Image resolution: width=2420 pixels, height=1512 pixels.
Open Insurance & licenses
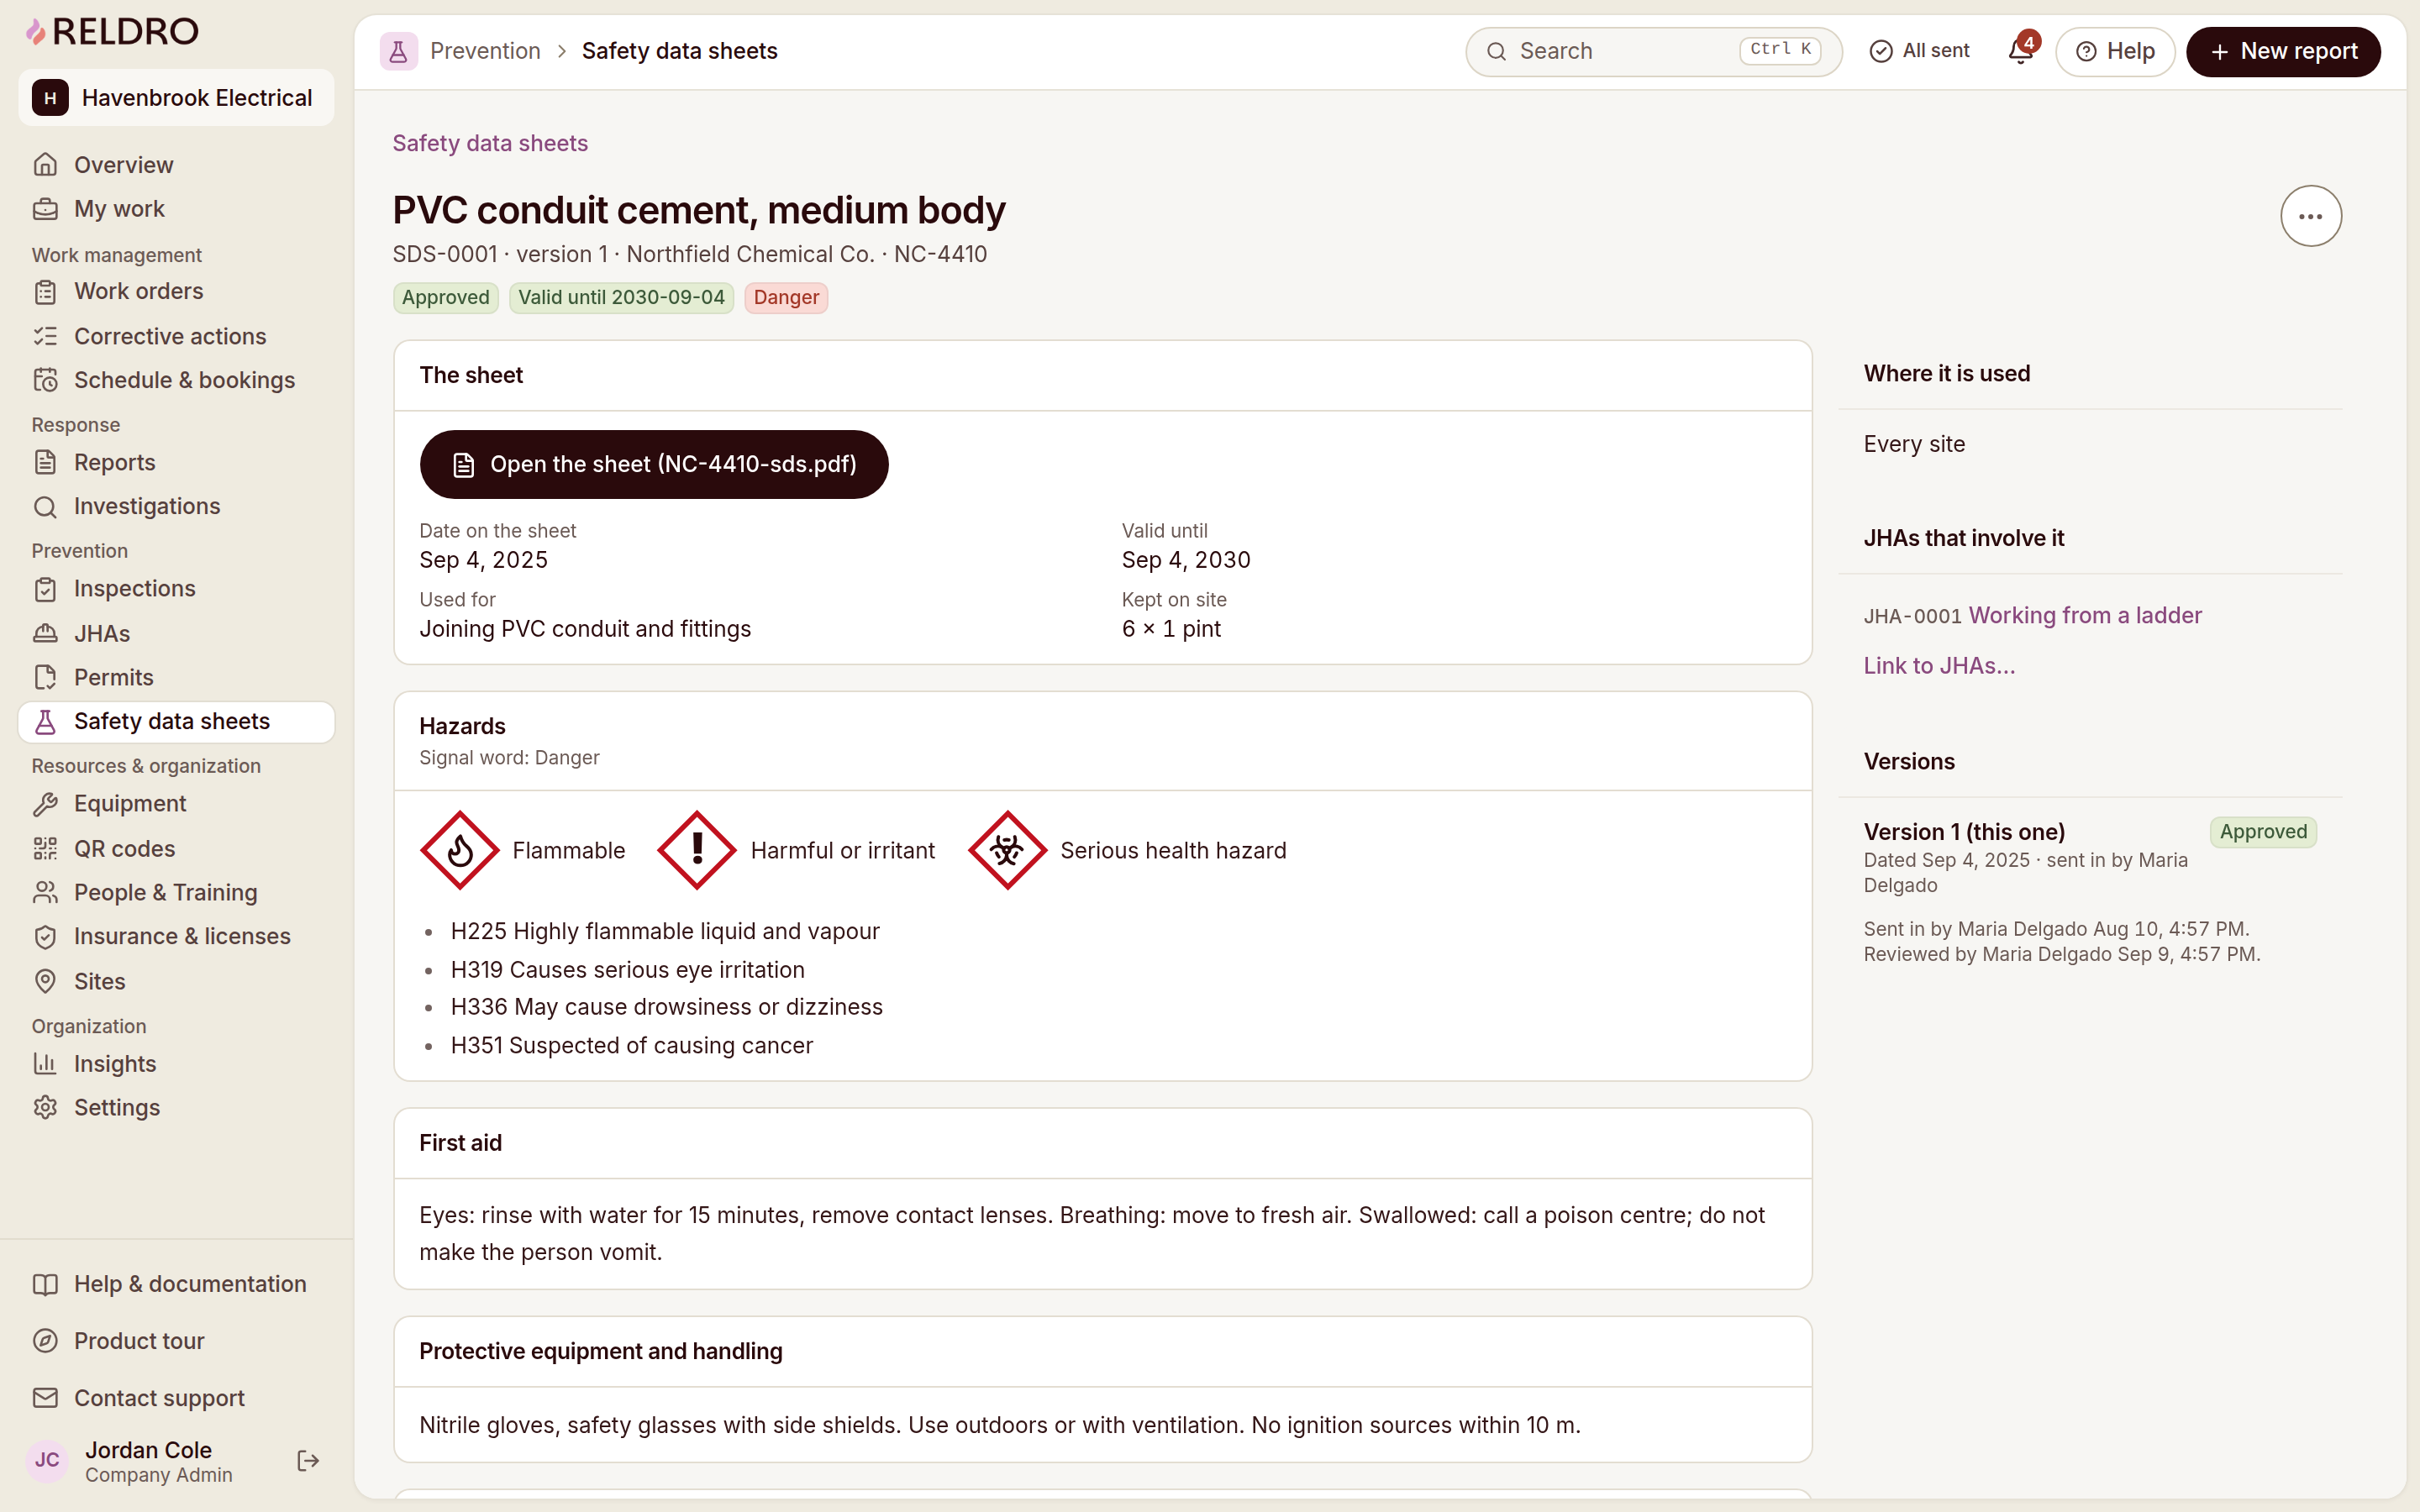pyautogui.click(x=176, y=937)
